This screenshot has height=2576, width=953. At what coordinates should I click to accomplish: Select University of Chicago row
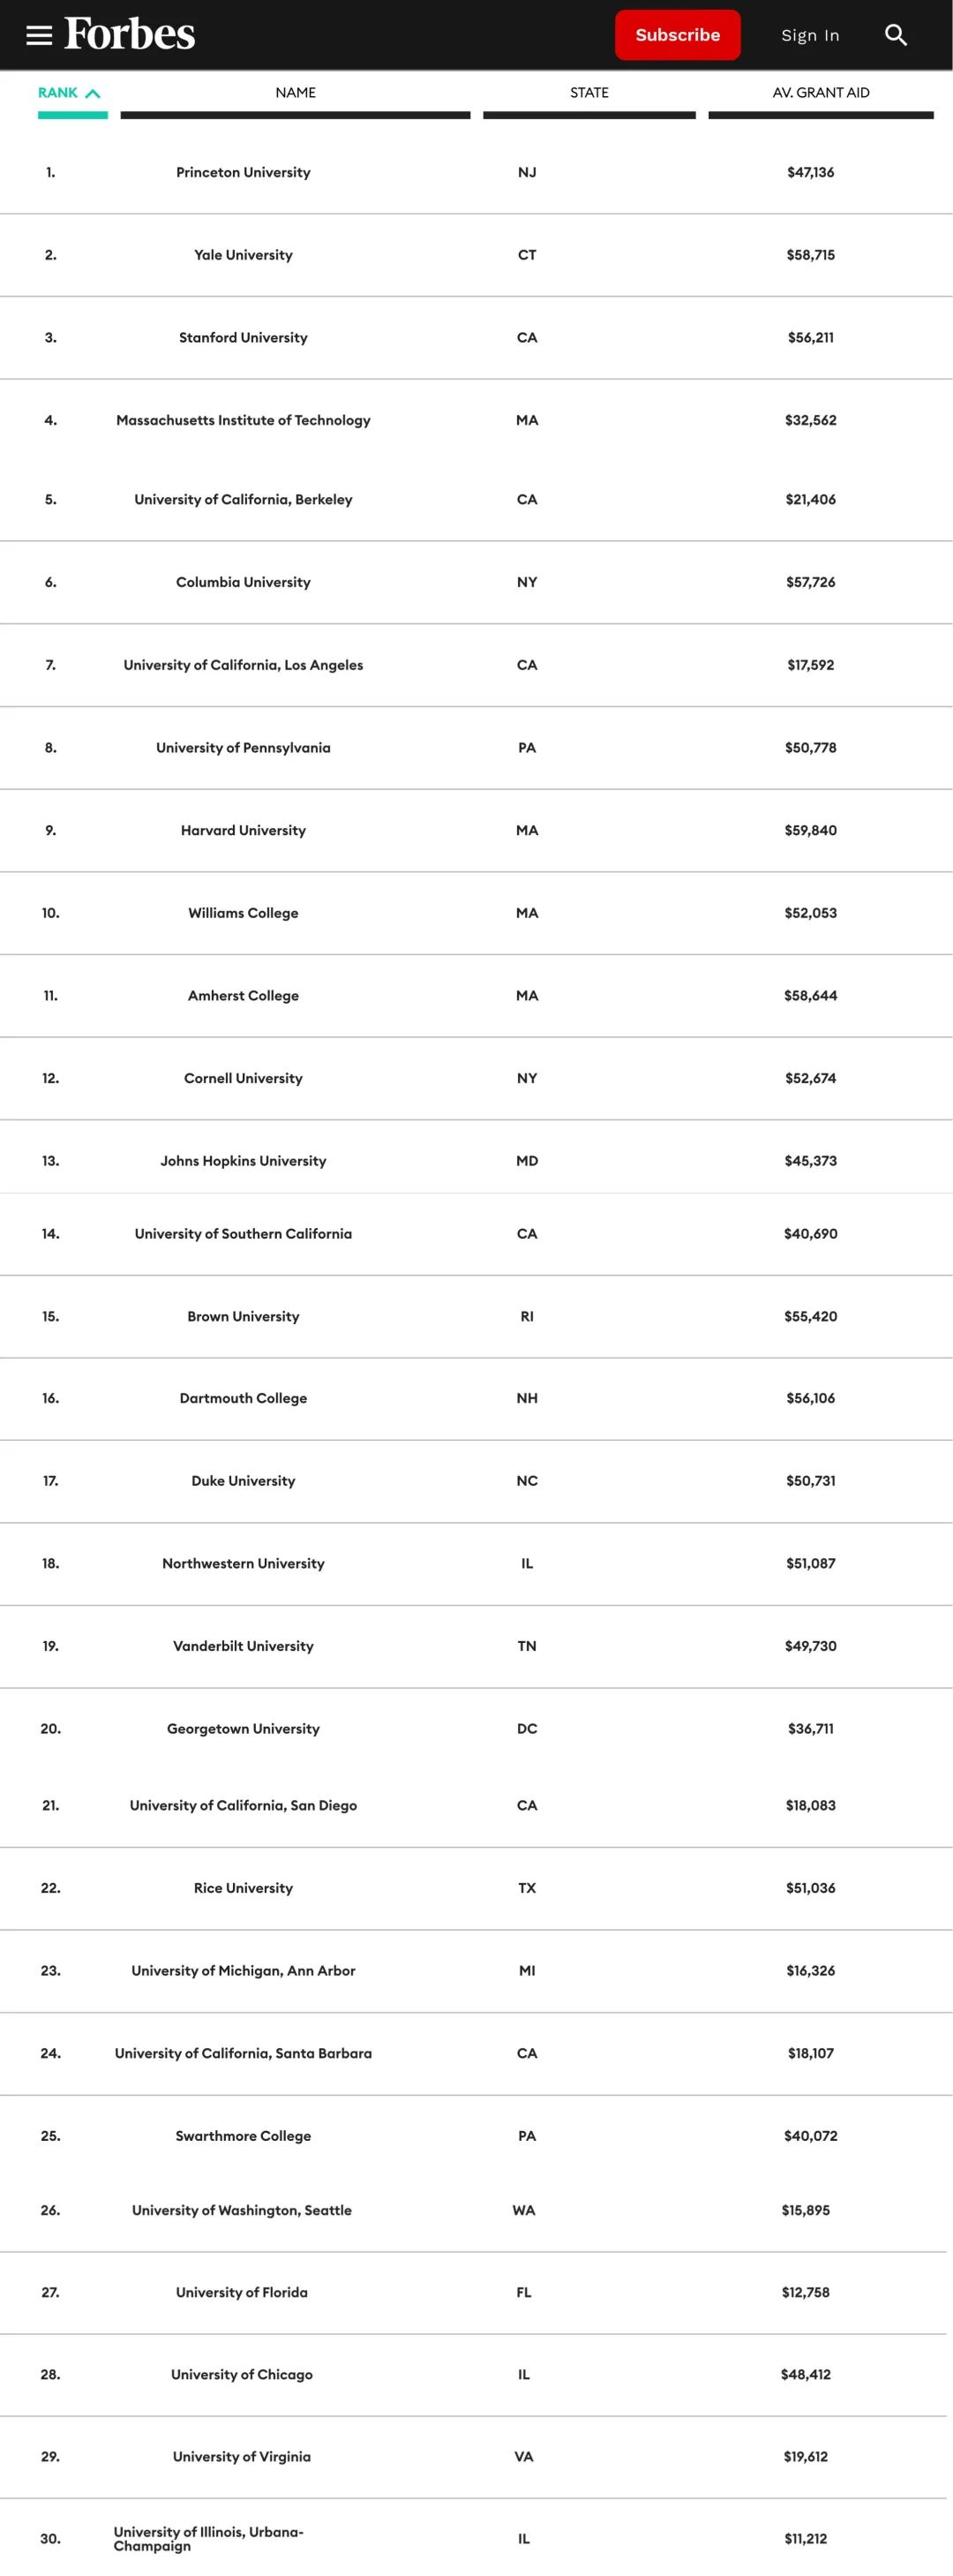[x=242, y=2374]
